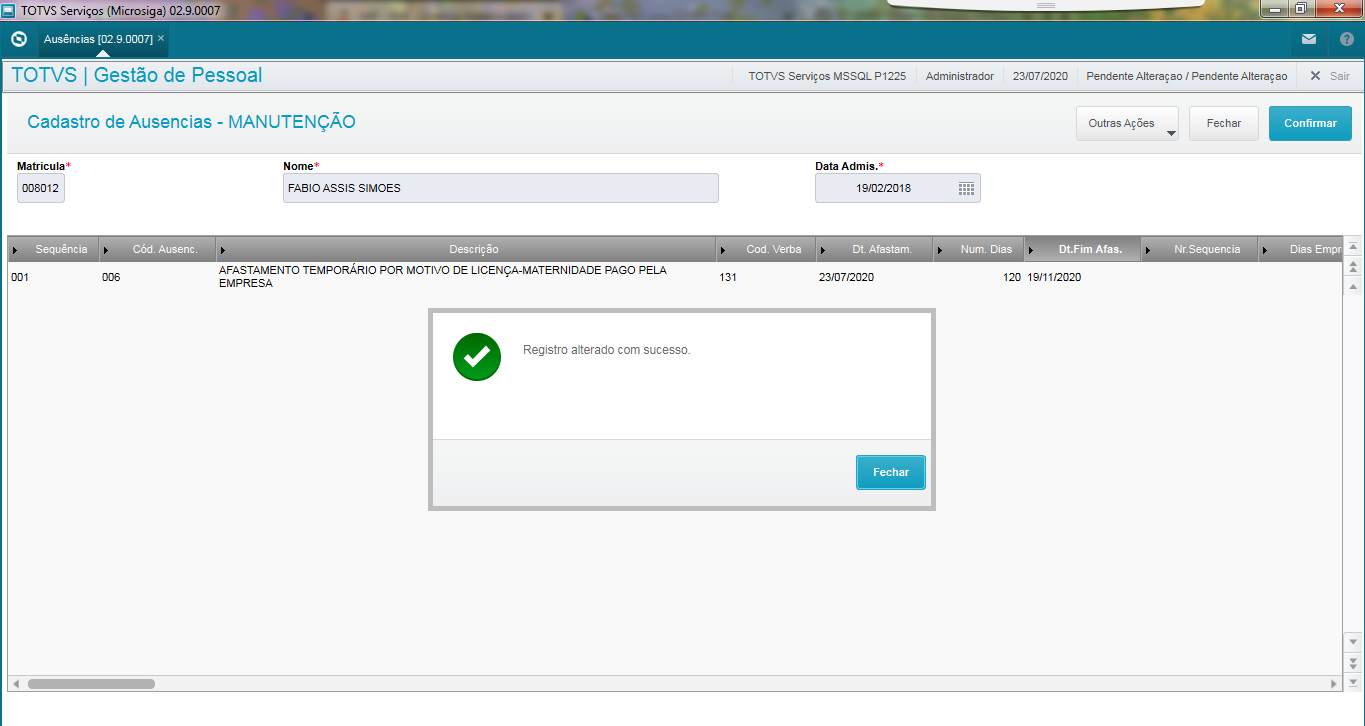Open the Outras Ações dropdown
Viewport: 1365px width, 726px height.
(1127, 123)
